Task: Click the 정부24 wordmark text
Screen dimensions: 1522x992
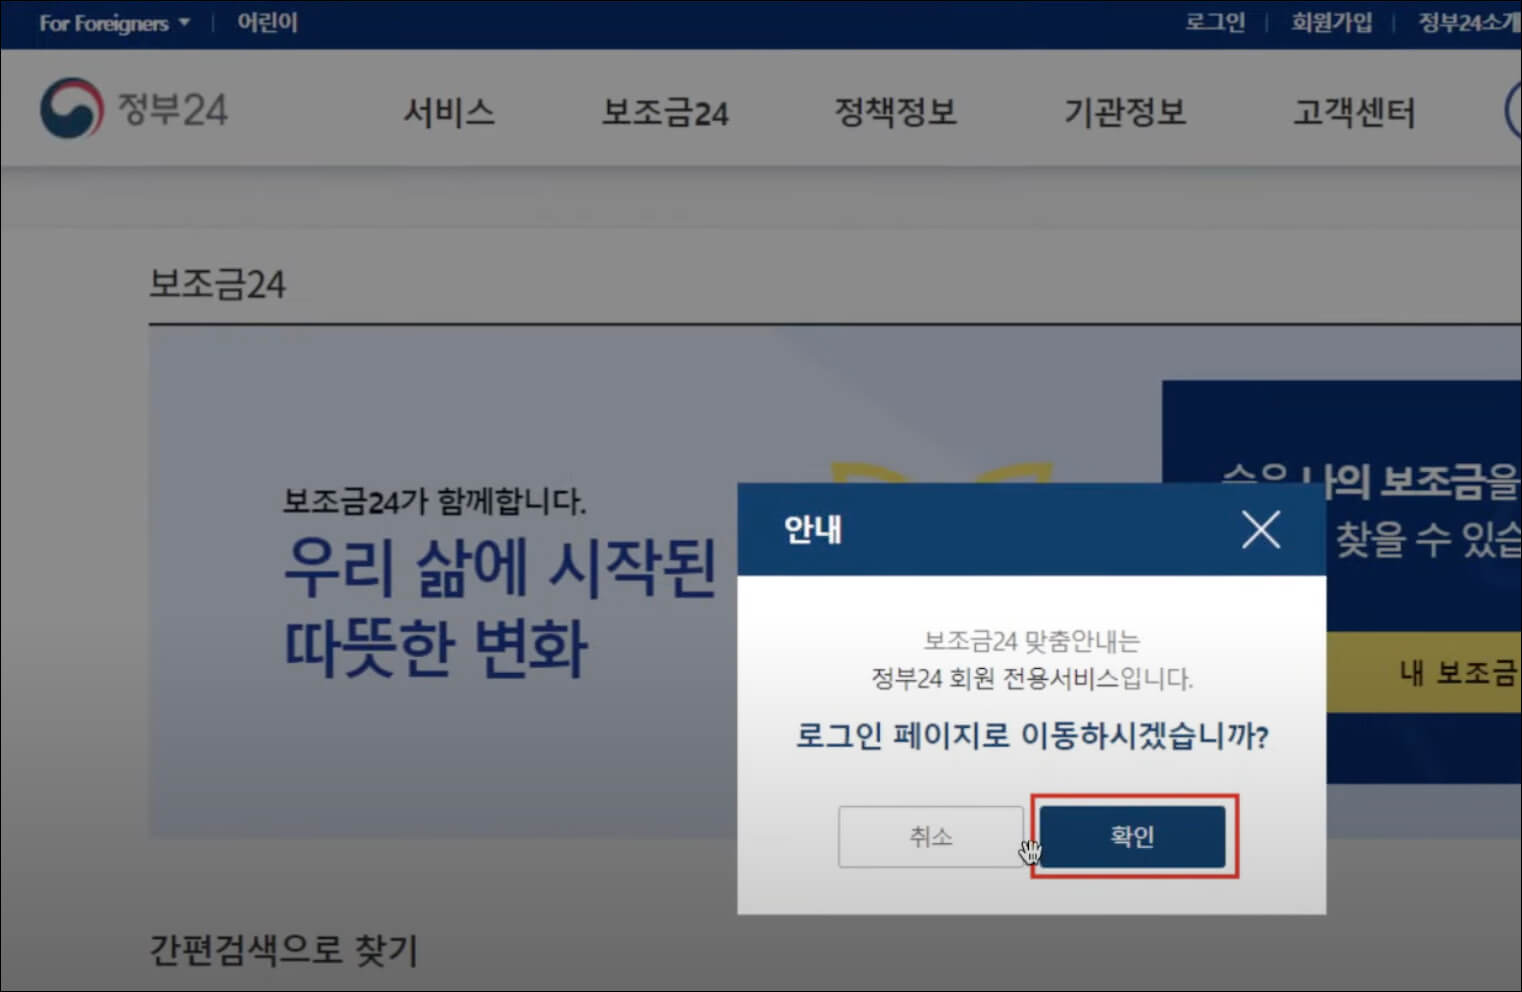Action: click(x=172, y=109)
